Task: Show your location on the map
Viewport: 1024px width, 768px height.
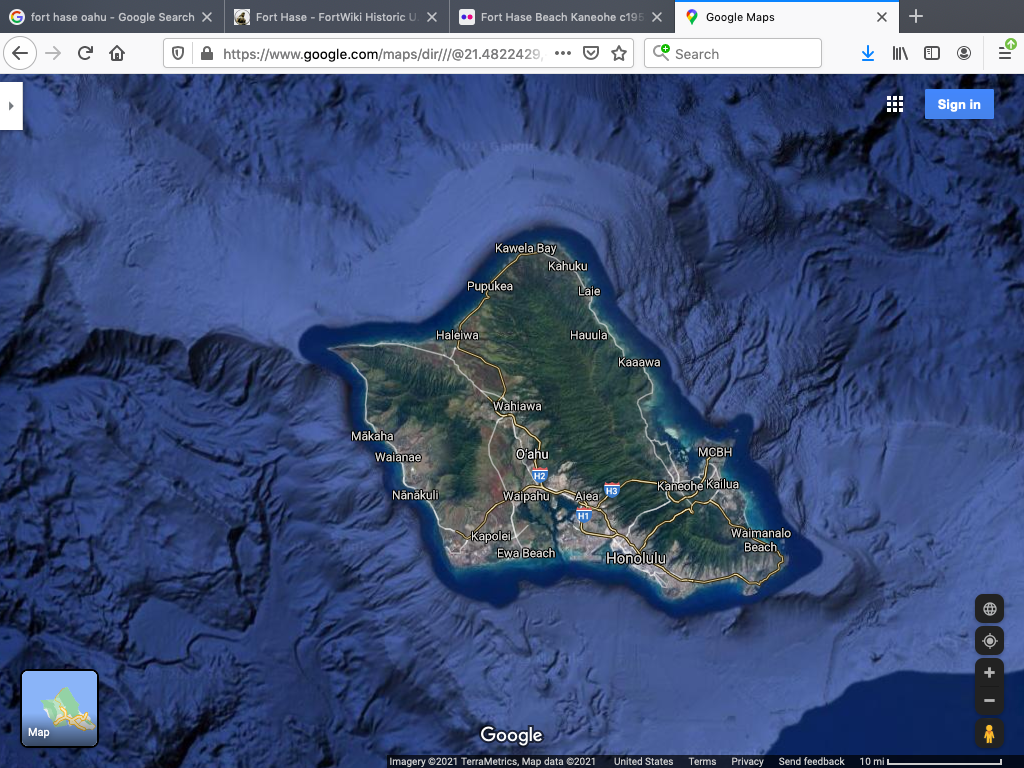Action: [x=989, y=641]
